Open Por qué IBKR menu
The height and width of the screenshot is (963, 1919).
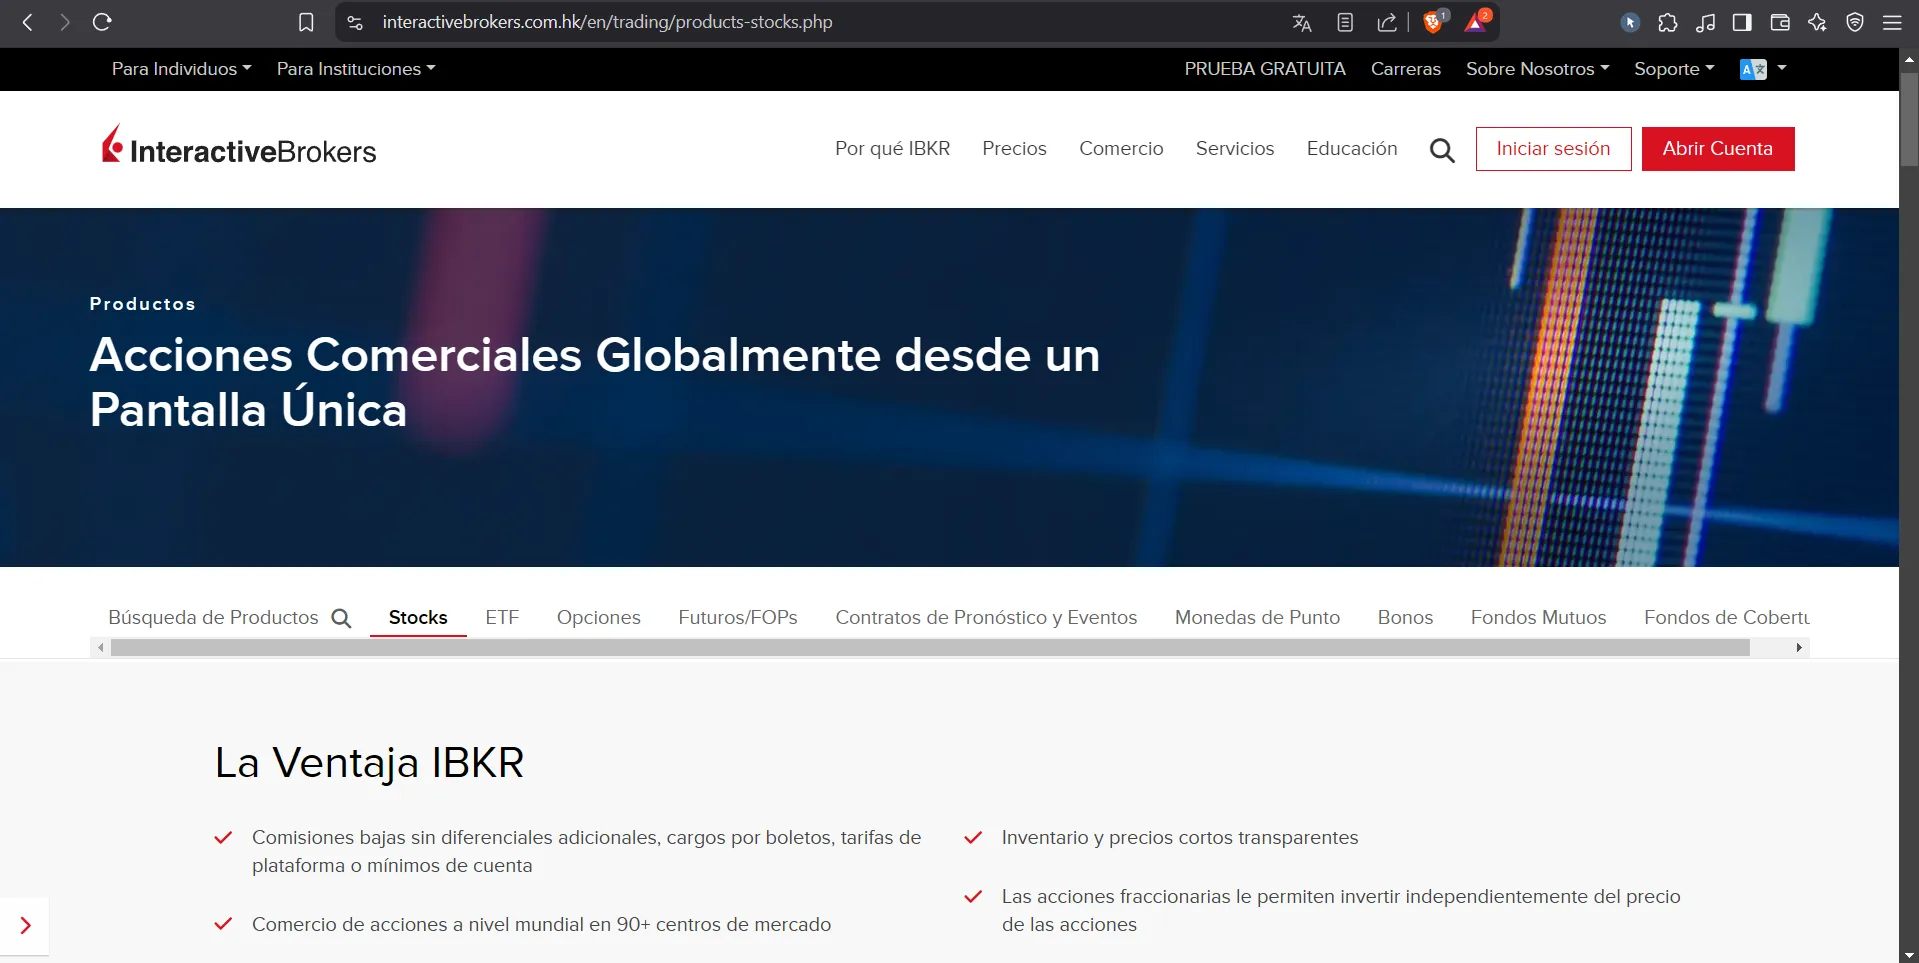tap(892, 148)
